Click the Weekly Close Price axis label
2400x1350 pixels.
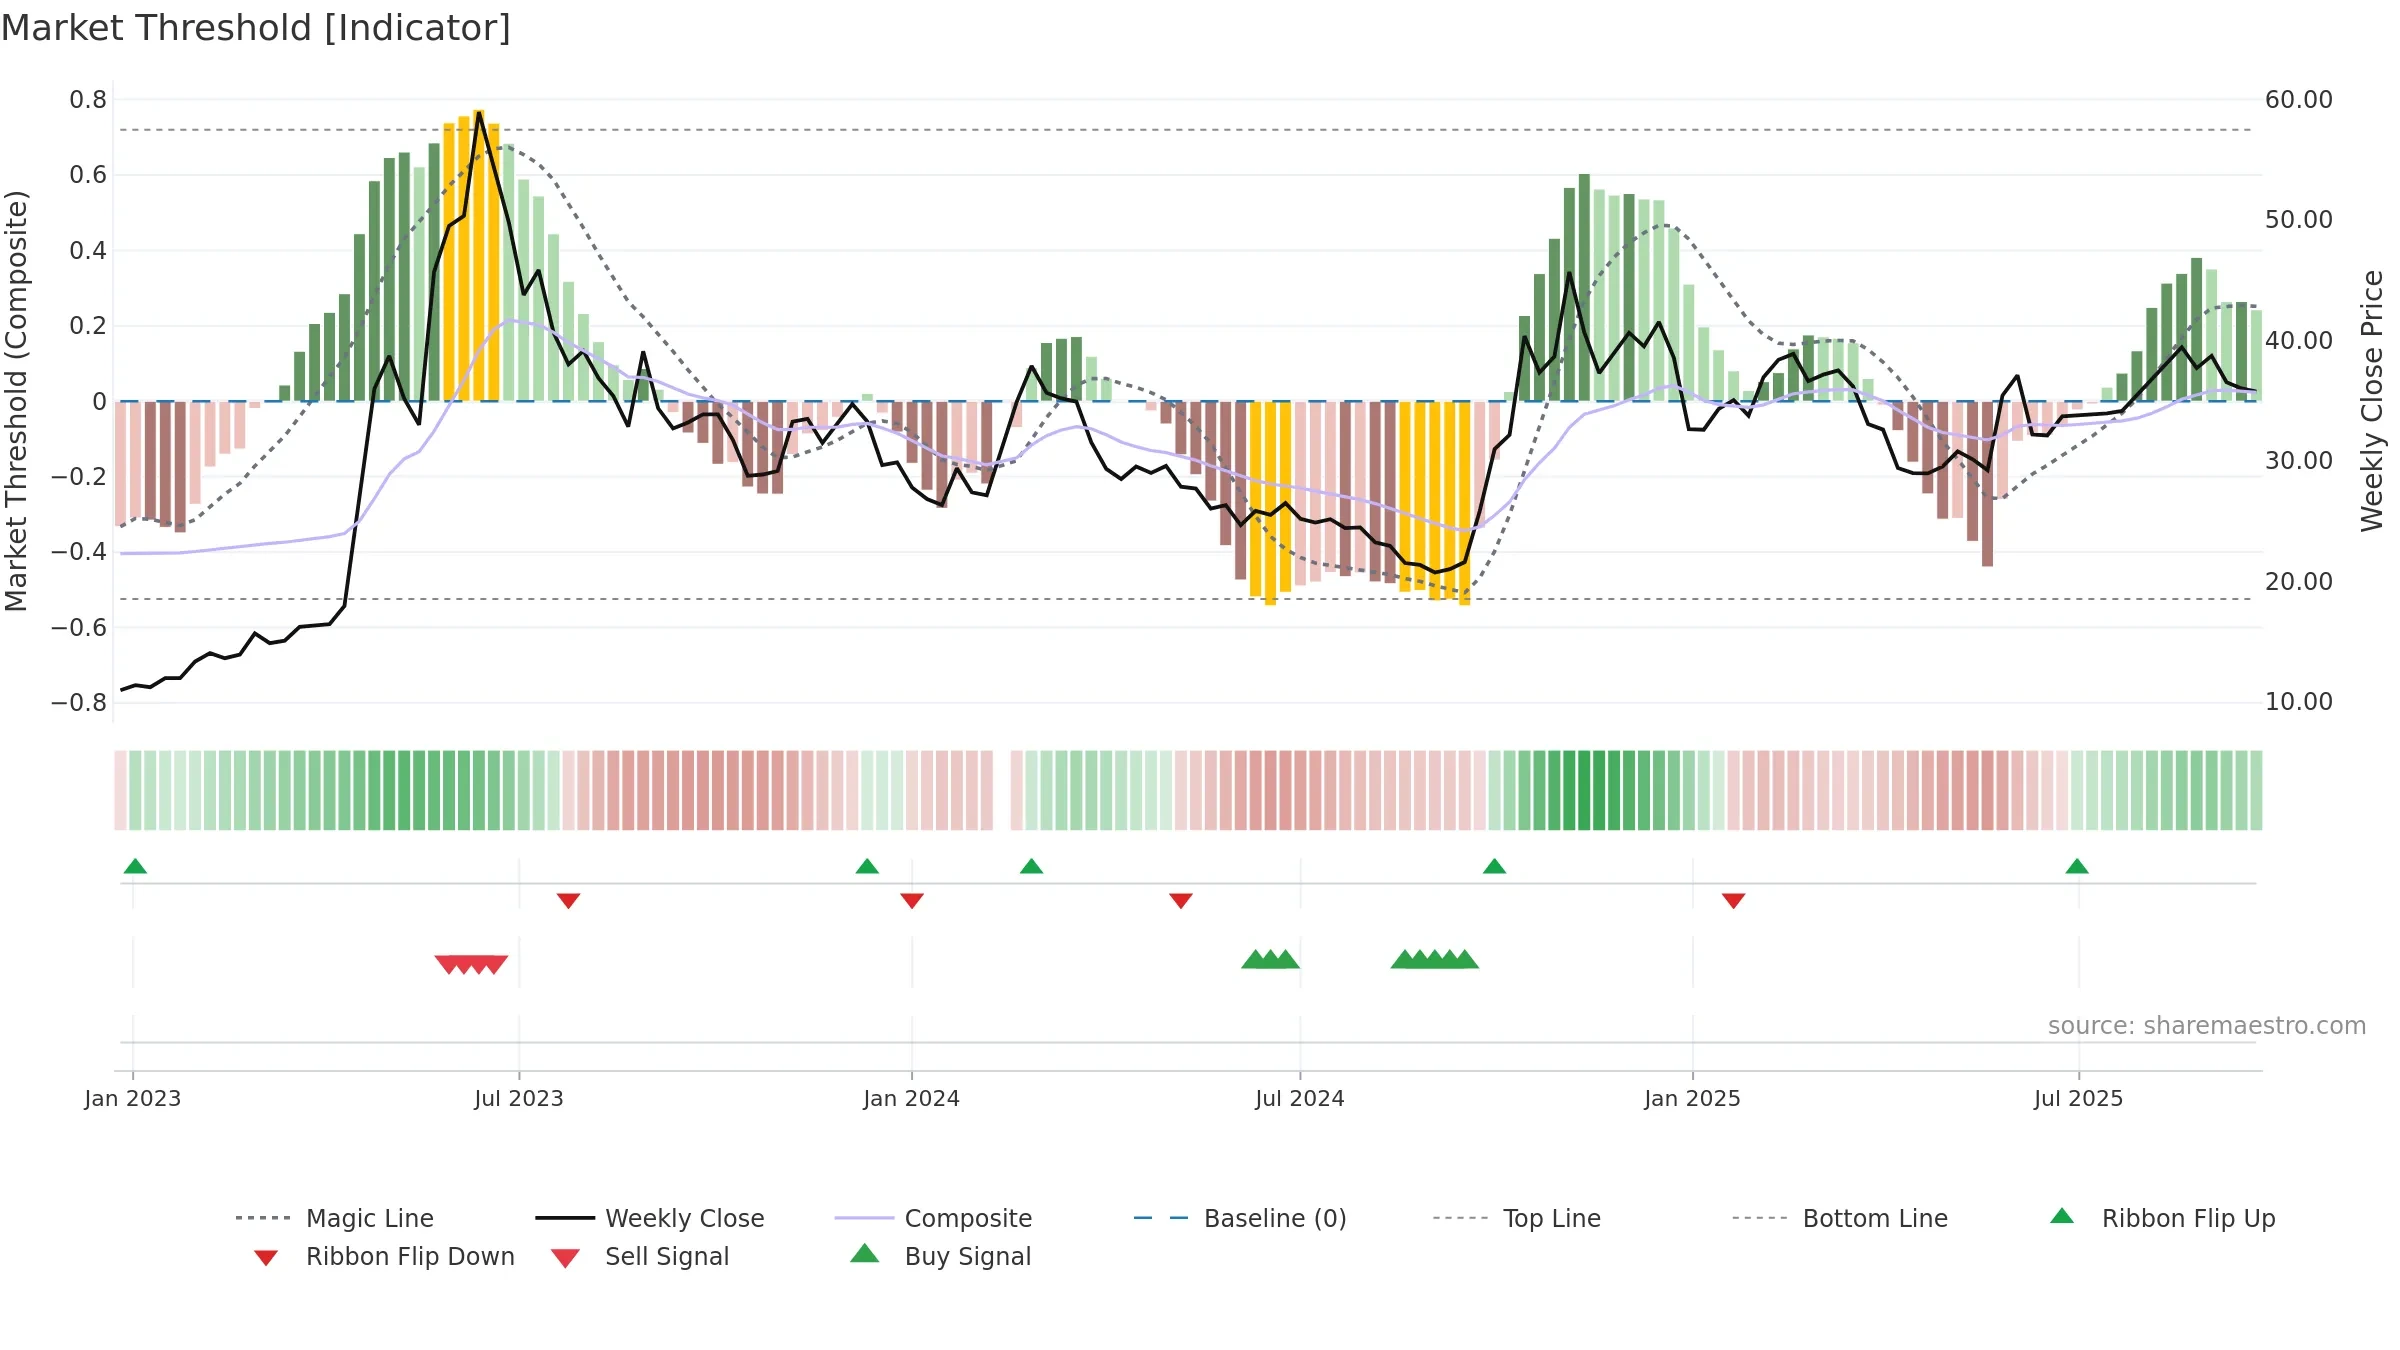point(2372,400)
